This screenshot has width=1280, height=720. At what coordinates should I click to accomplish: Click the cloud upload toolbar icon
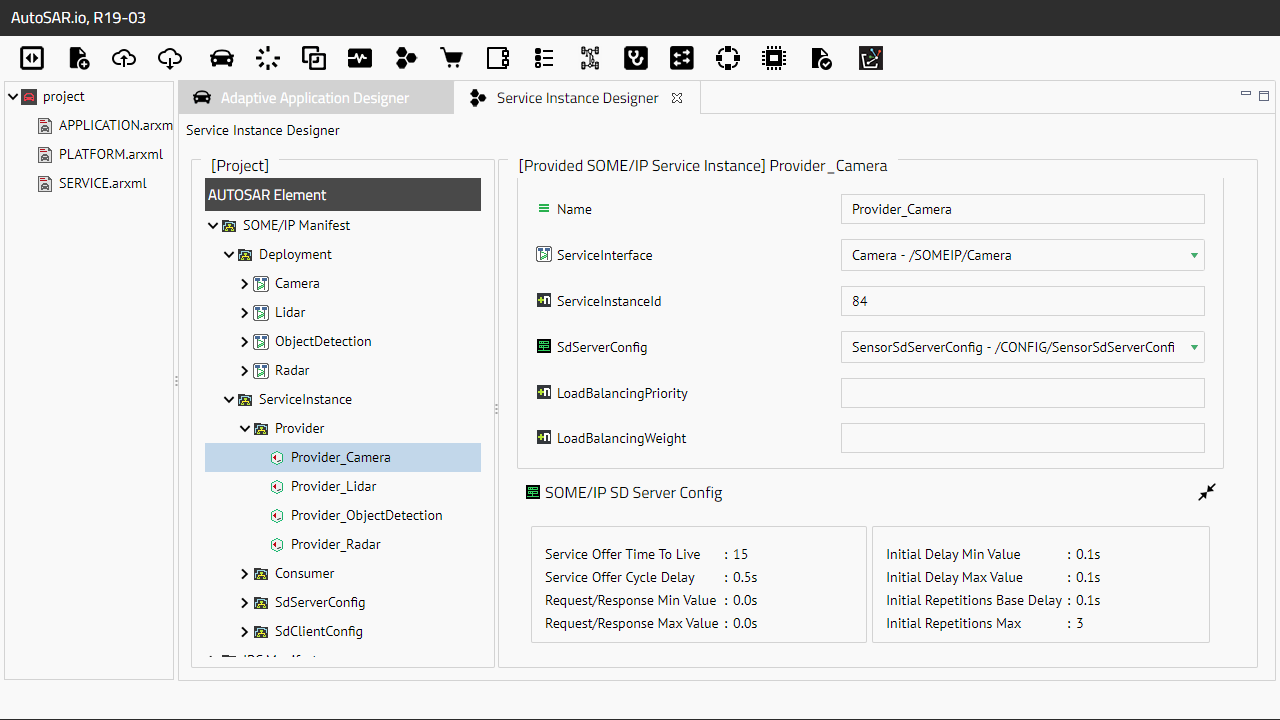124,58
